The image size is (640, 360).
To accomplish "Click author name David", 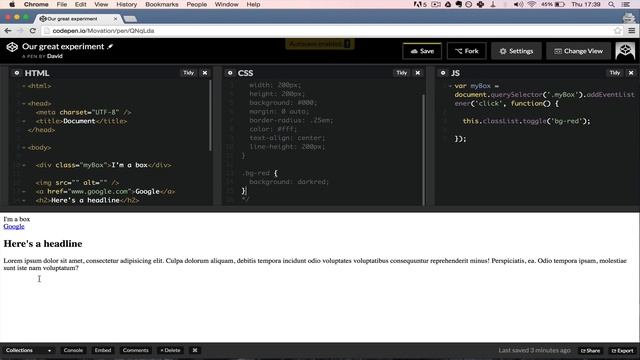I will click(x=55, y=56).
